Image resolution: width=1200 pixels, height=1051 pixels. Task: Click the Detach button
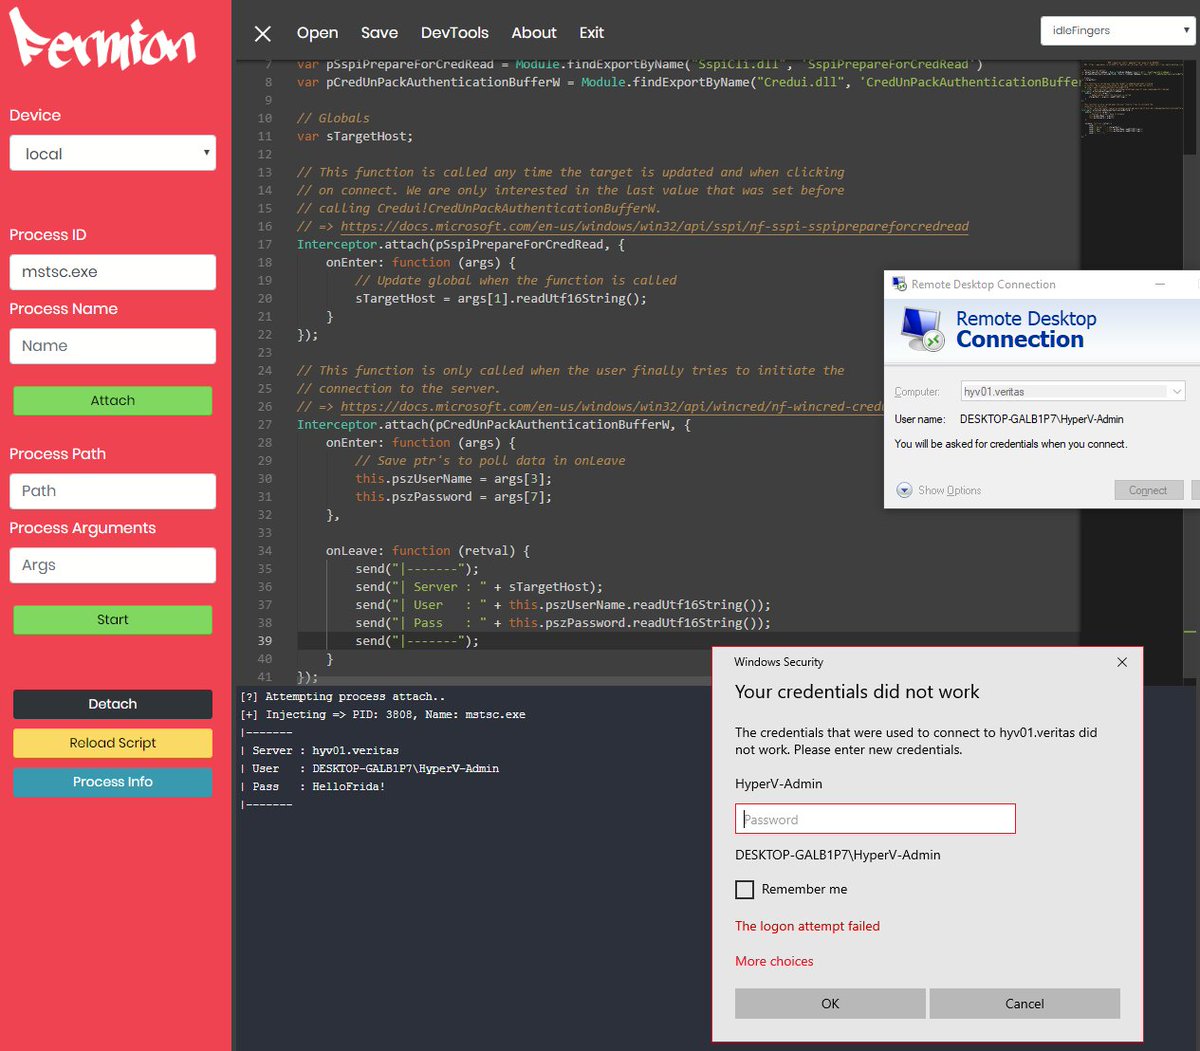click(113, 704)
